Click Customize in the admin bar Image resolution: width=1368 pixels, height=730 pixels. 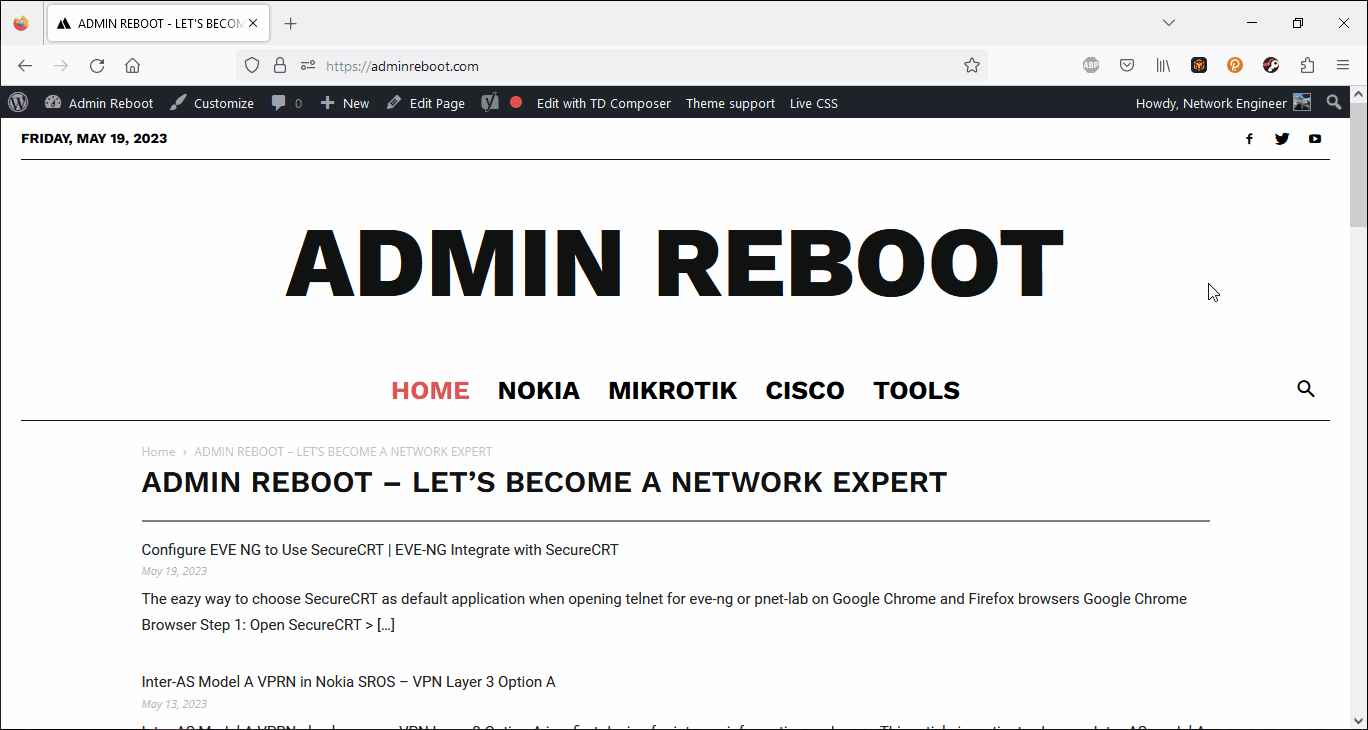[212, 103]
